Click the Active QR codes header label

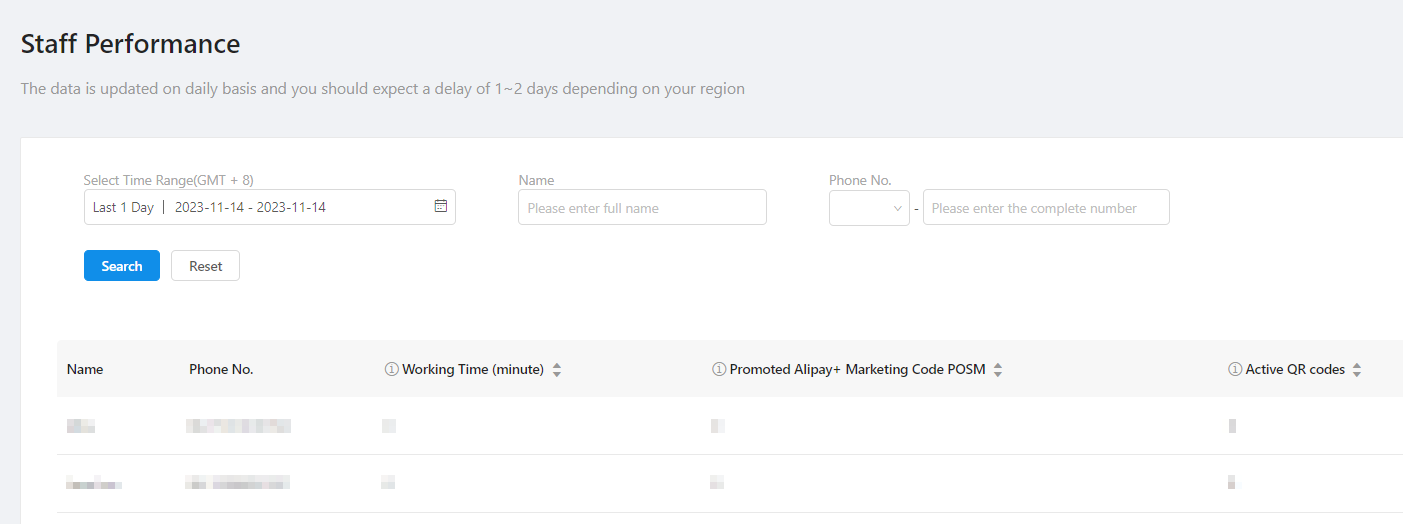1295,370
